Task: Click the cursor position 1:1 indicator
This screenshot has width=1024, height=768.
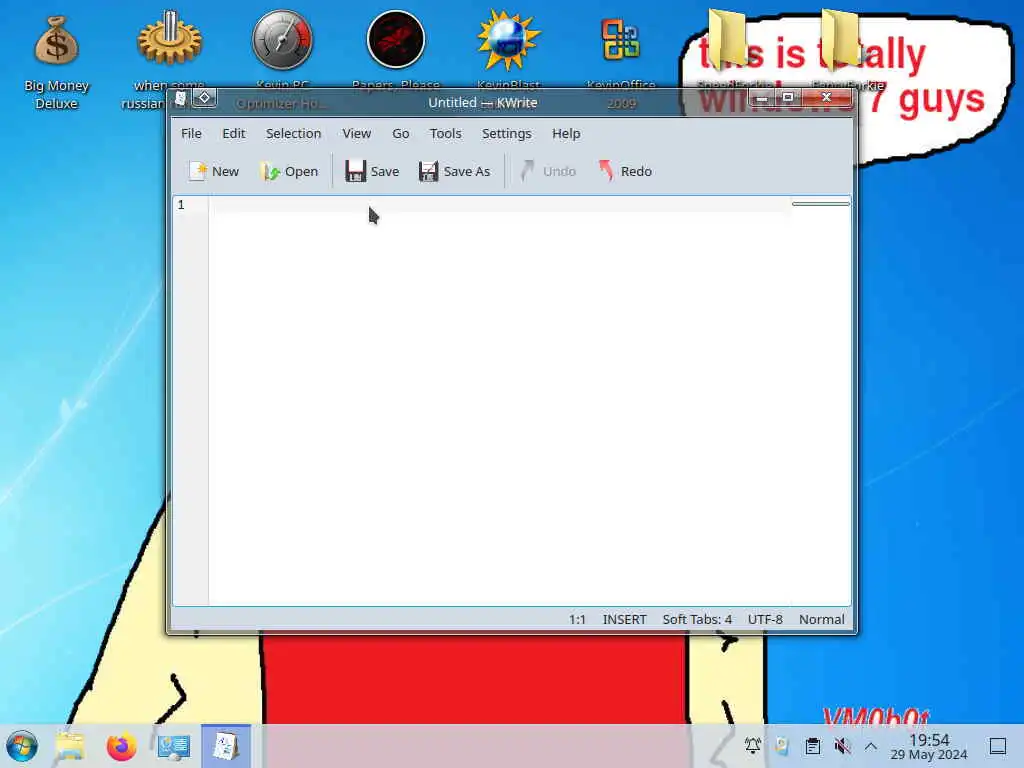Action: 577,619
